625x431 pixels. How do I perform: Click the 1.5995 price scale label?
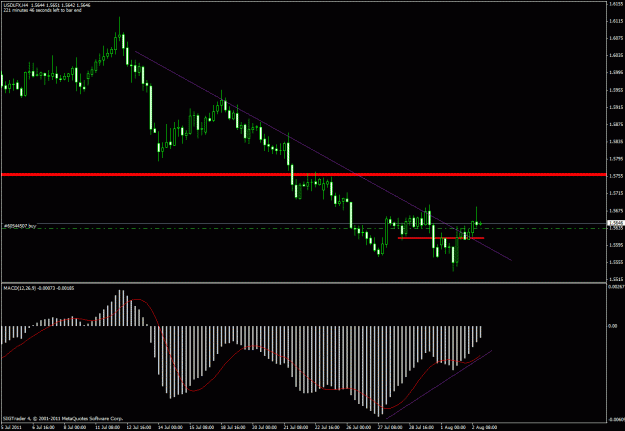[614, 73]
